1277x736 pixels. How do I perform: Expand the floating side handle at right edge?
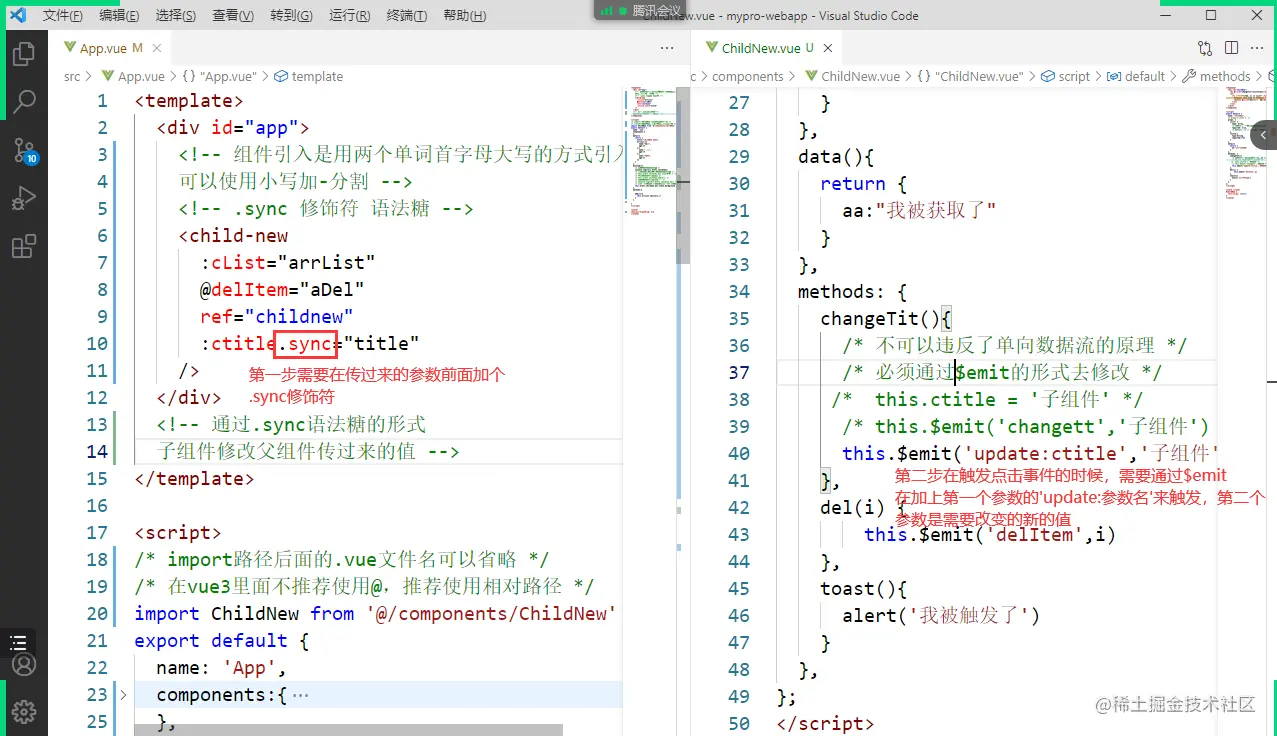(x=1263, y=135)
